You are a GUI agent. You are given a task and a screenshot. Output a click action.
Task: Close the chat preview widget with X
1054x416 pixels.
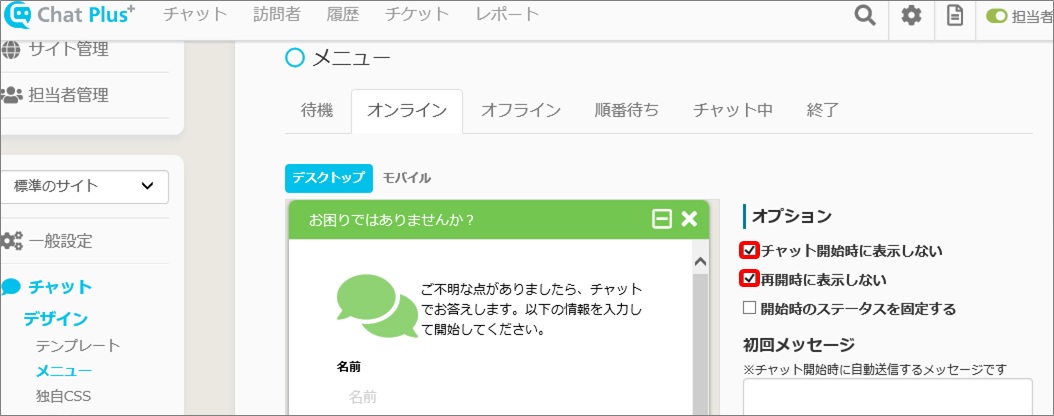click(x=689, y=219)
